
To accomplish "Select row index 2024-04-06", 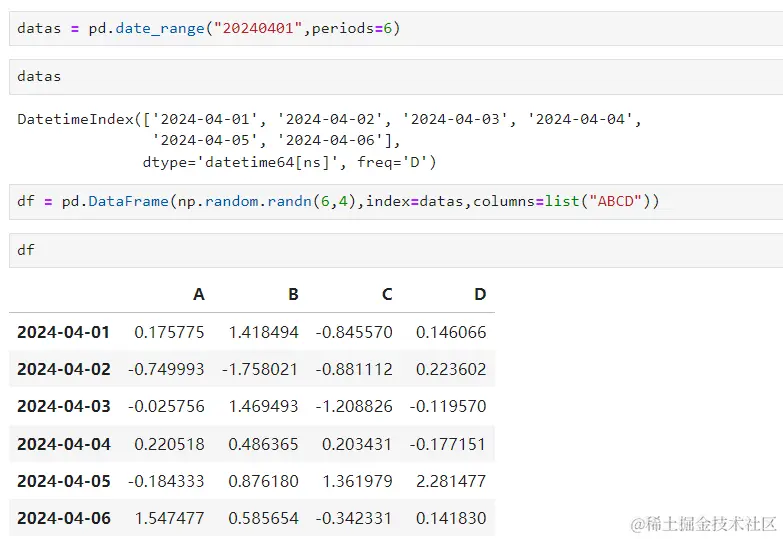I will tap(63, 518).
